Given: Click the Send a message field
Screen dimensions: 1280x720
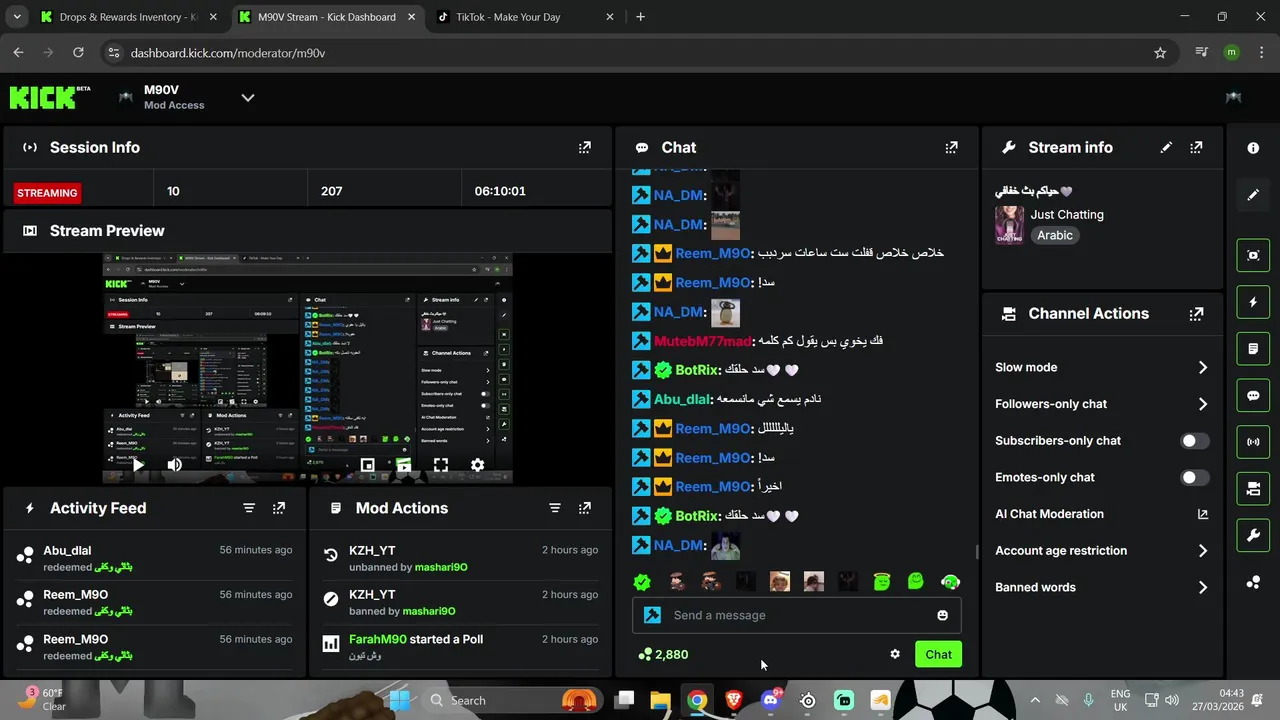Looking at the screenshot, I should [796, 615].
